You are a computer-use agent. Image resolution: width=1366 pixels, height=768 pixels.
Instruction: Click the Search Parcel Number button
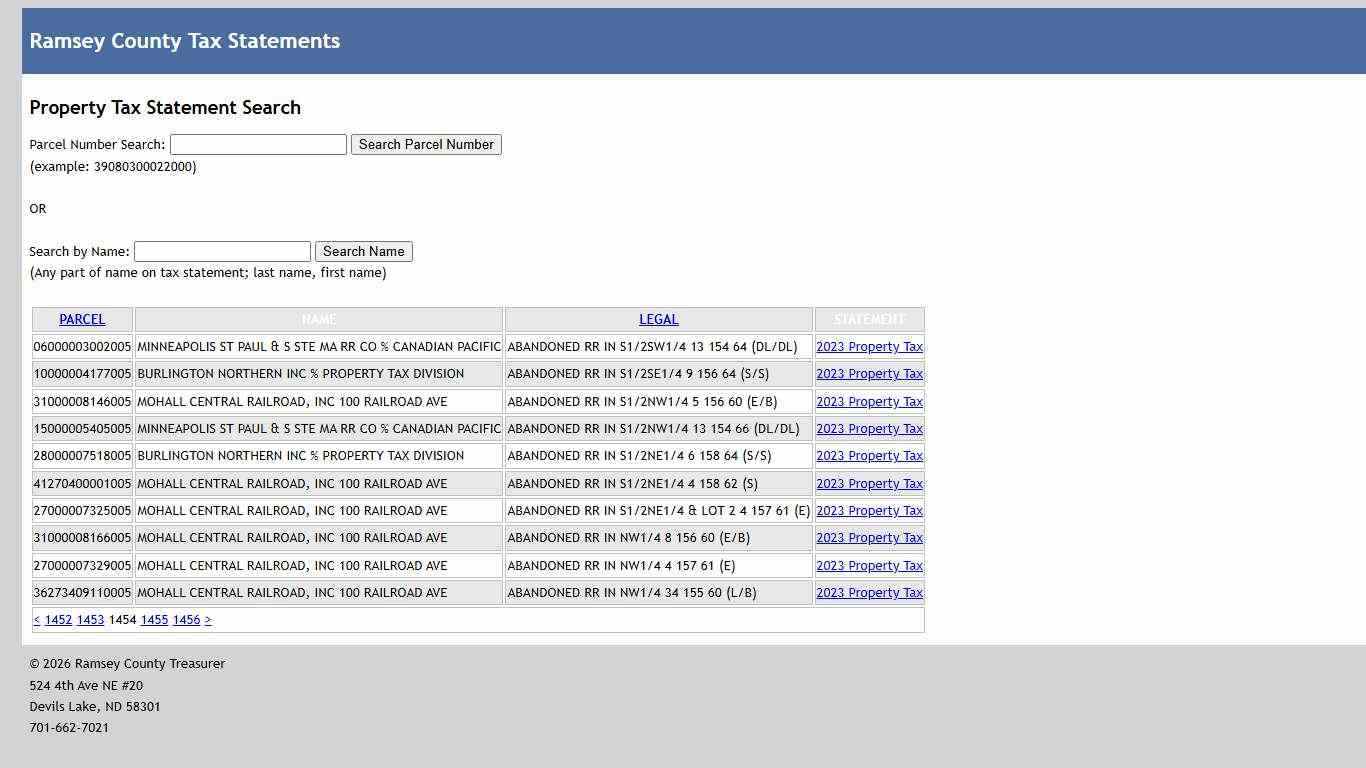tap(426, 144)
